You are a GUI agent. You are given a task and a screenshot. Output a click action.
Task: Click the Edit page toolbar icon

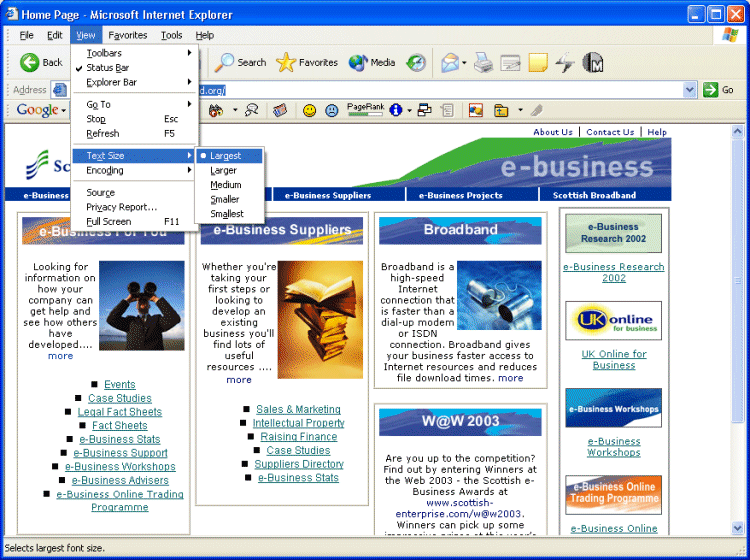[x=510, y=63]
